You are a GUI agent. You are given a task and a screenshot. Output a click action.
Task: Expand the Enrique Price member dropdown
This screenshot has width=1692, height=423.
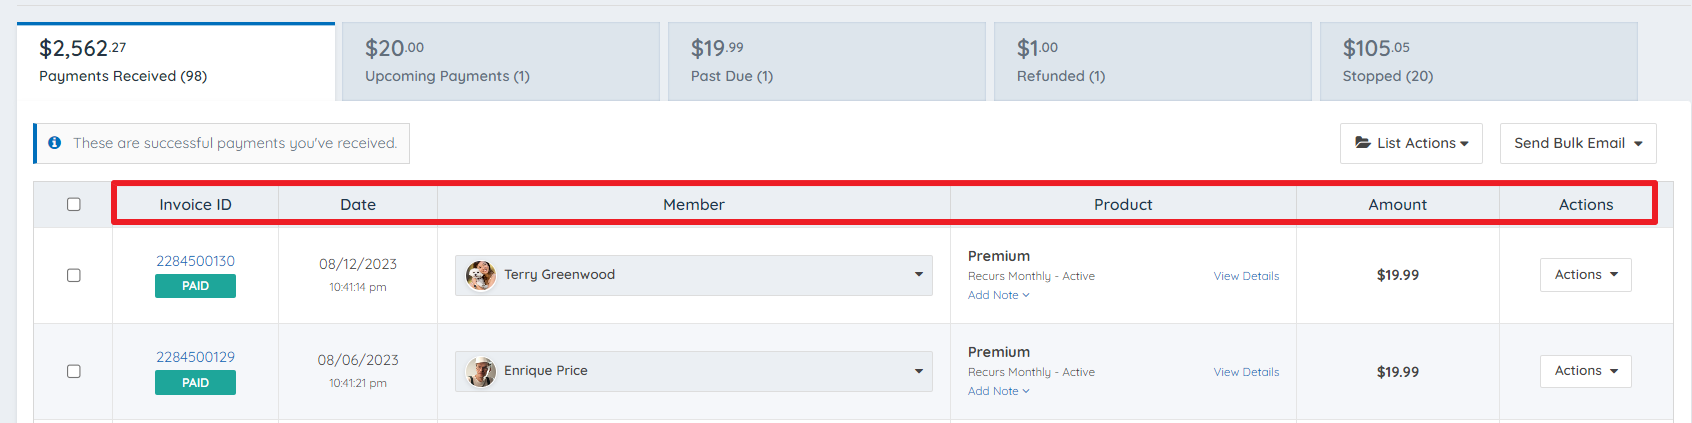[918, 371]
